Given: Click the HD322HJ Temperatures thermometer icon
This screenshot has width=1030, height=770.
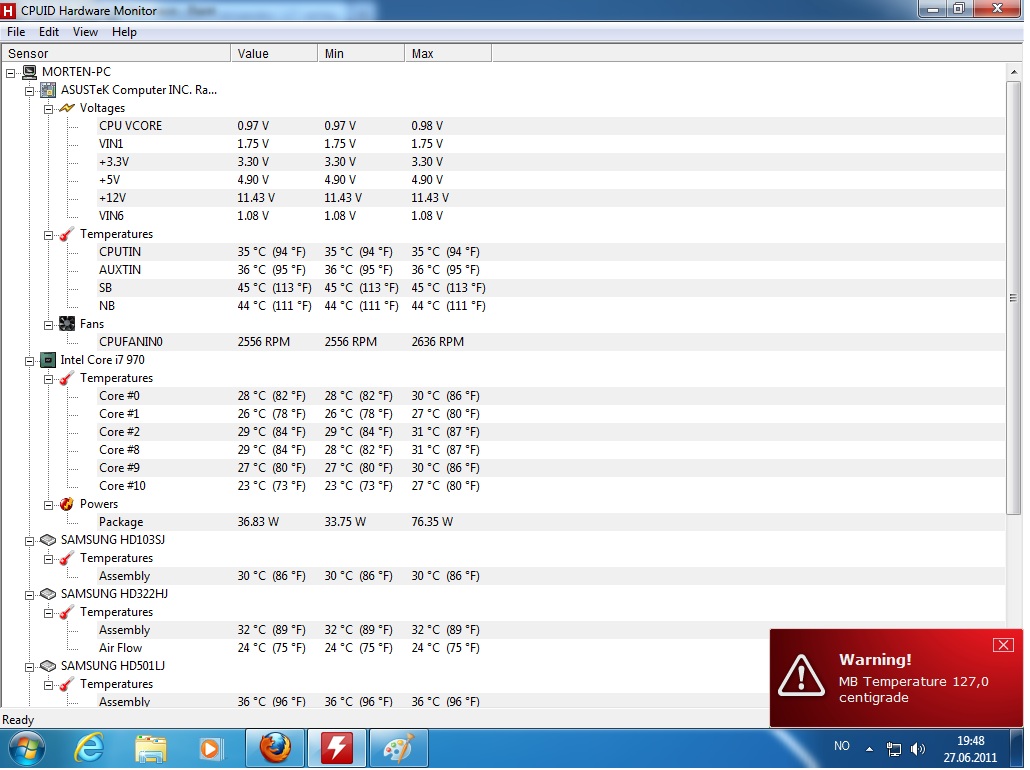Looking at the screenshot, I should 66,612.
